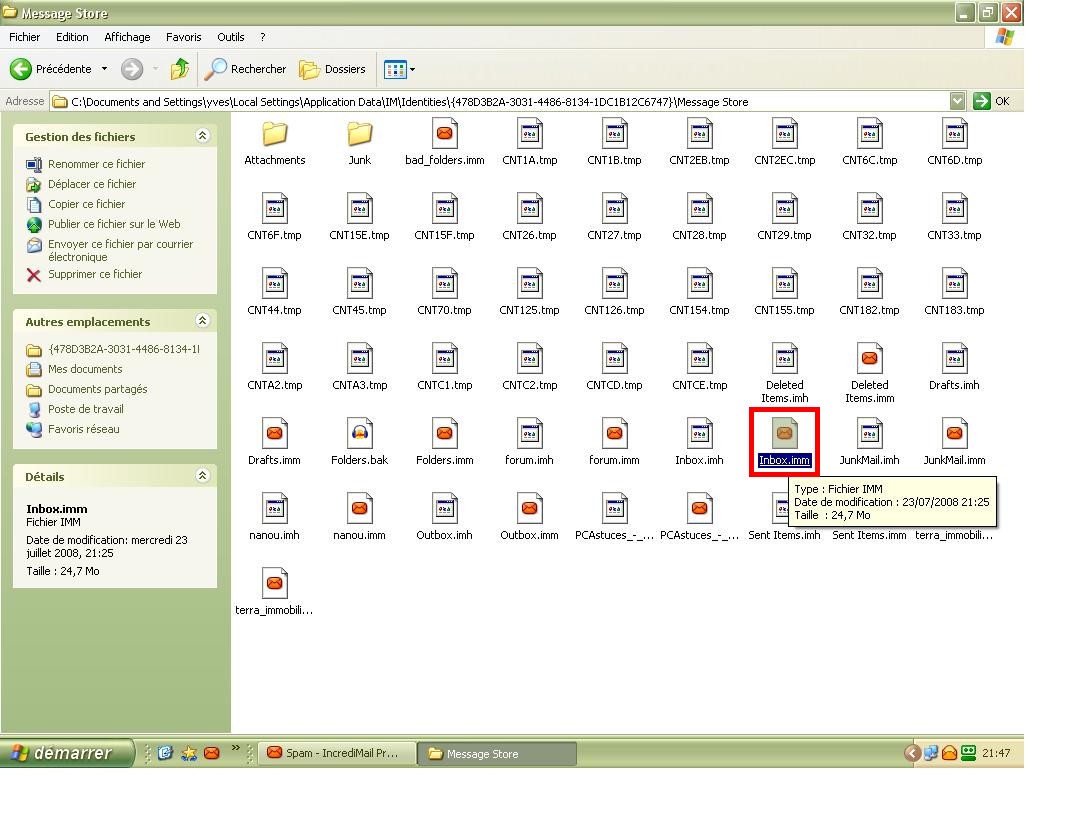The width and height of the screenshot is (1080, 823).
Task: Click the Rechercher toolbar button
Action: pyautogui.click(x=245, y=69)
